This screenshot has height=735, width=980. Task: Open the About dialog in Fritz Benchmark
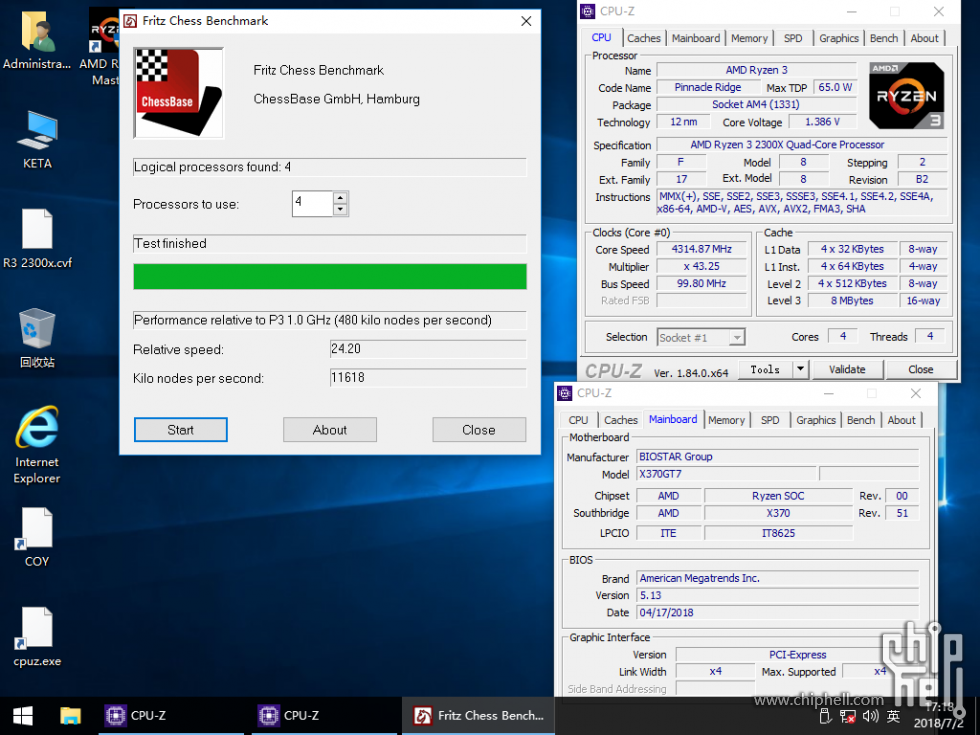[x=330, y=430]
